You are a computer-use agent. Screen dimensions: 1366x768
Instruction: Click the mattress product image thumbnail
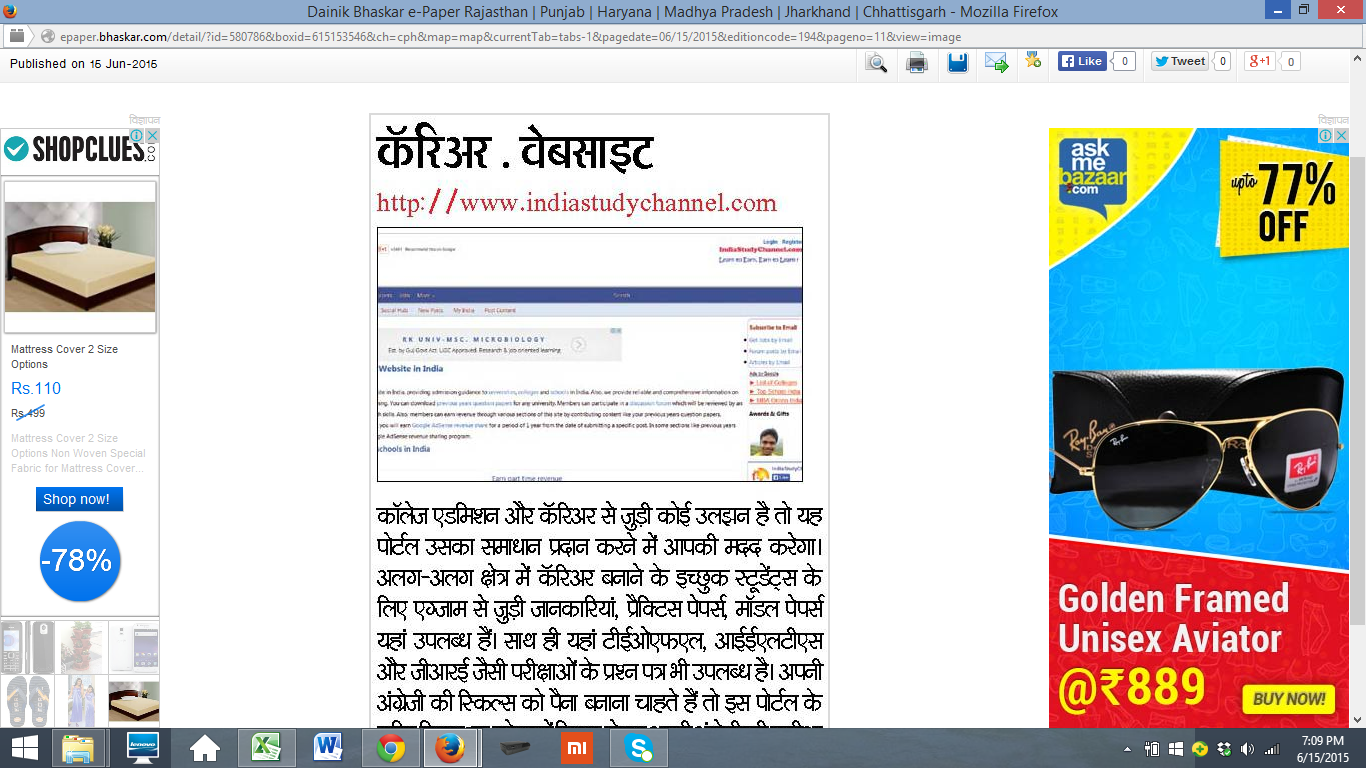click(80, 256)
